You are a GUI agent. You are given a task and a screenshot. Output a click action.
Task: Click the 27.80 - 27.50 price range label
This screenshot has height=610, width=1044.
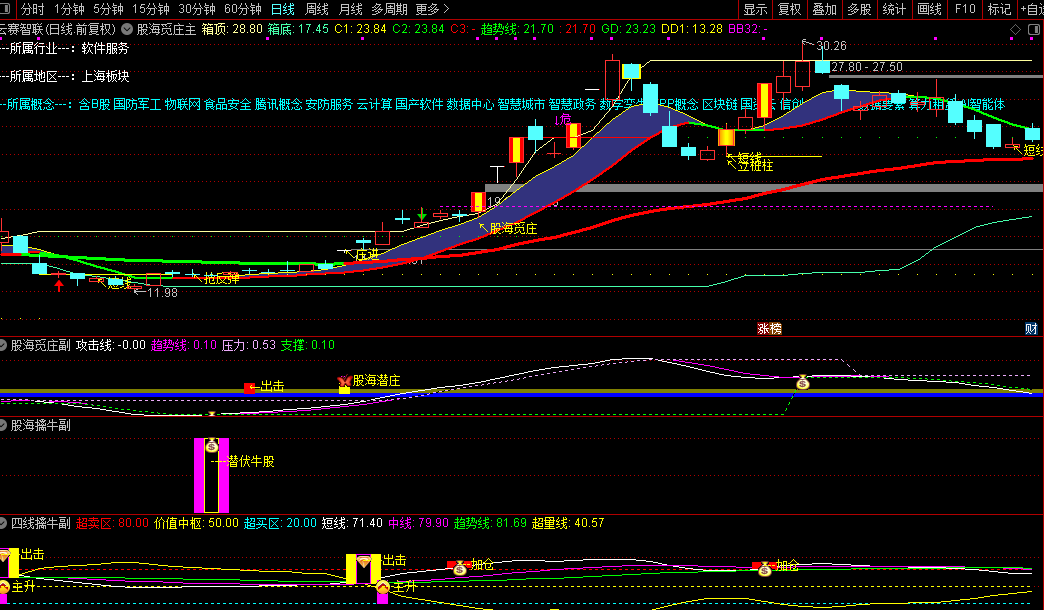(867, 67)
